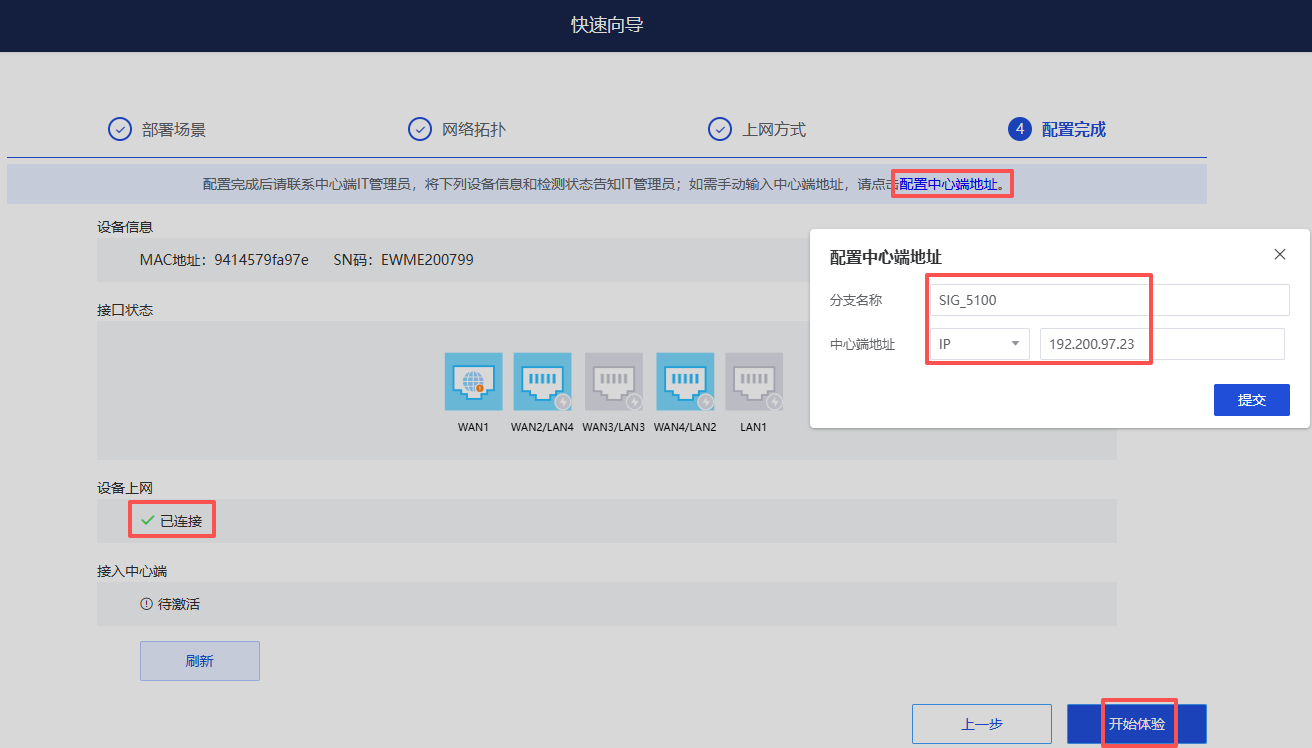Viewport: 1312px width, 748px height.
Task: Click the 上一步 button
Action: (x=981, y=724)
